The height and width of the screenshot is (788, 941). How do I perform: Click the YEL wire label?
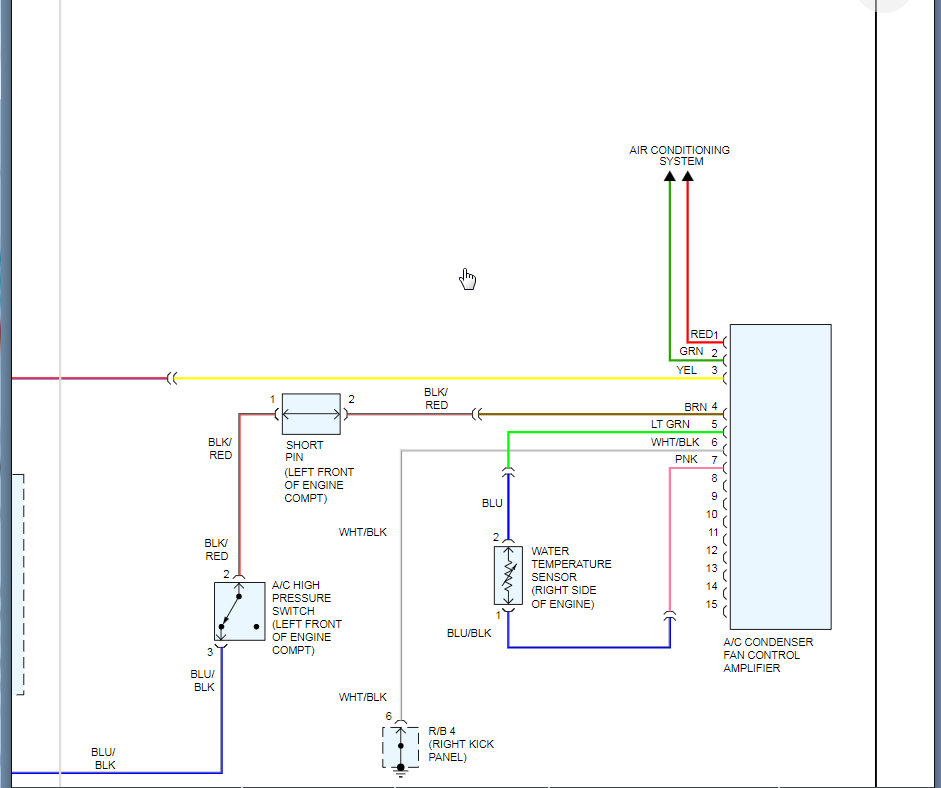coord(687,370)
